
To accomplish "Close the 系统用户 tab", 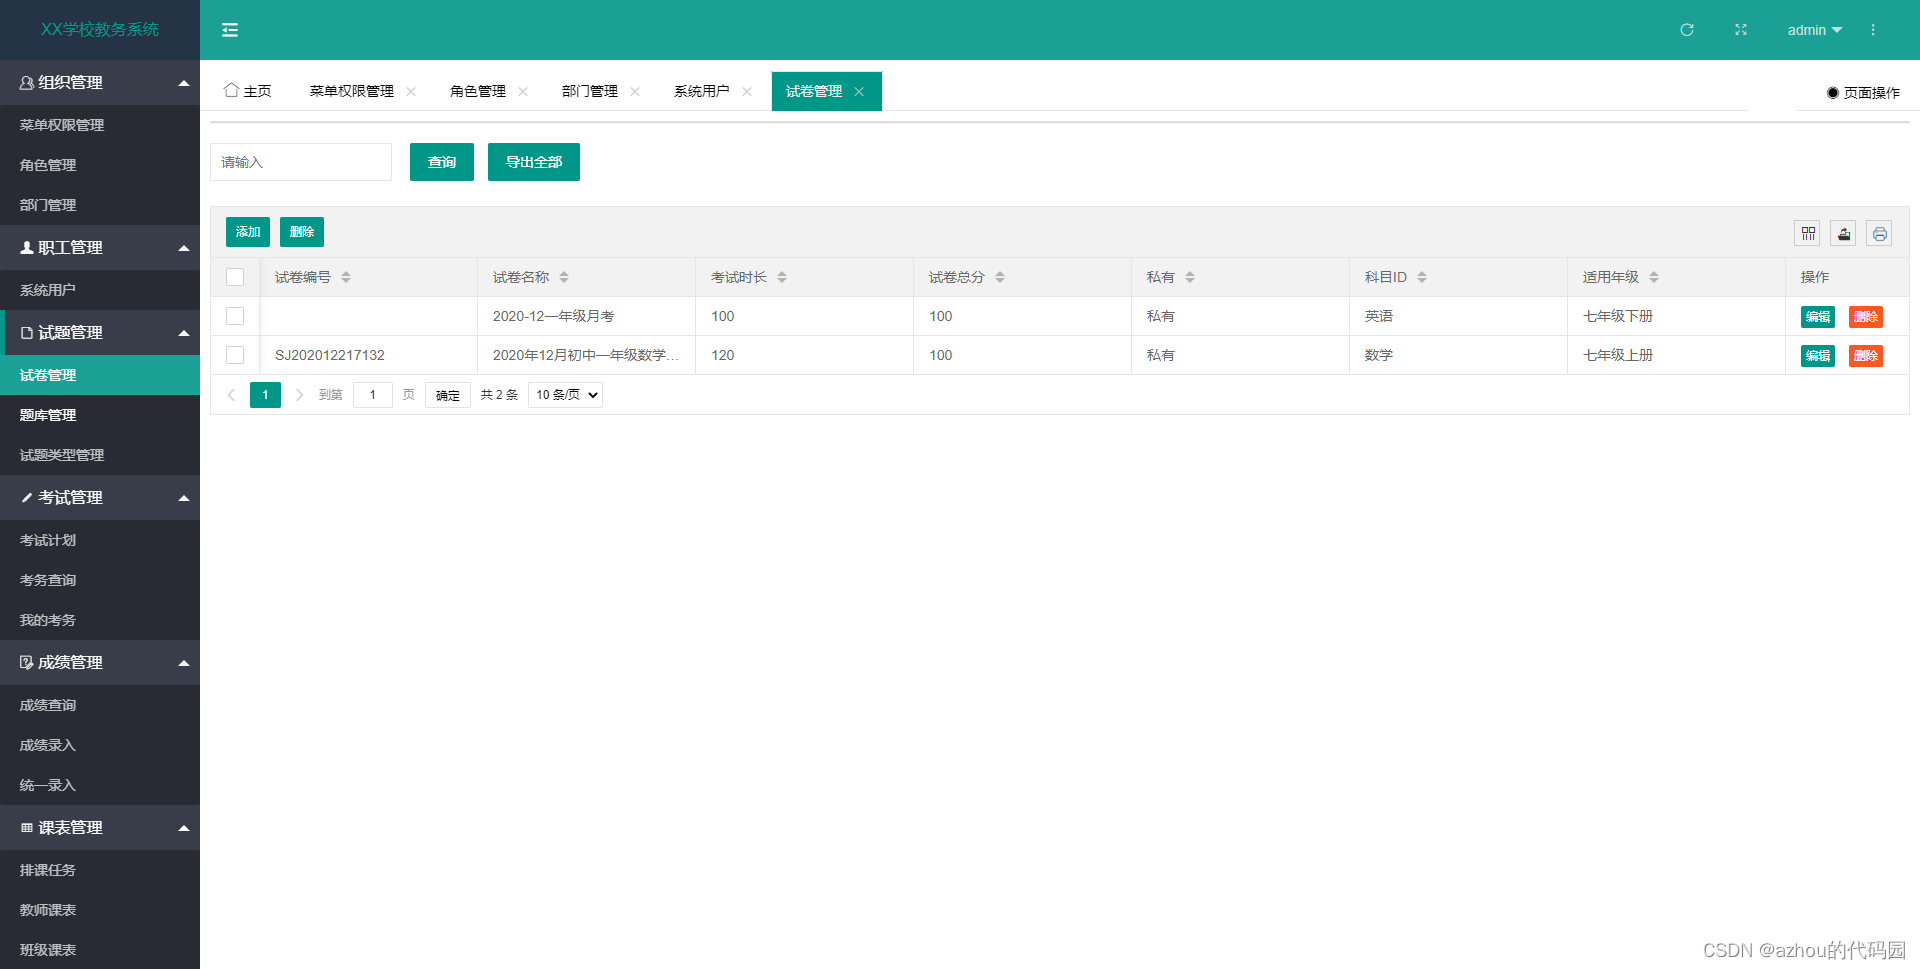I will pos(747,91).
